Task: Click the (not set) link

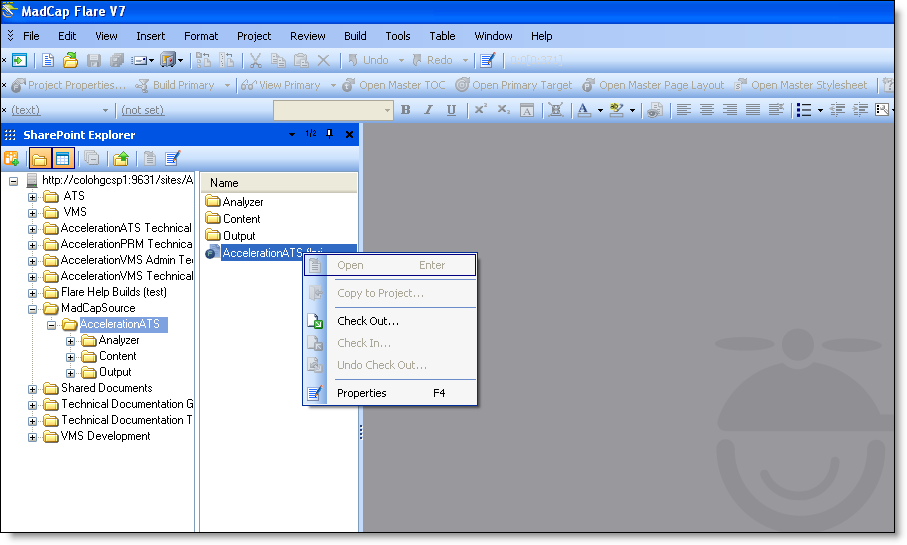Action: tap(143, 110)
